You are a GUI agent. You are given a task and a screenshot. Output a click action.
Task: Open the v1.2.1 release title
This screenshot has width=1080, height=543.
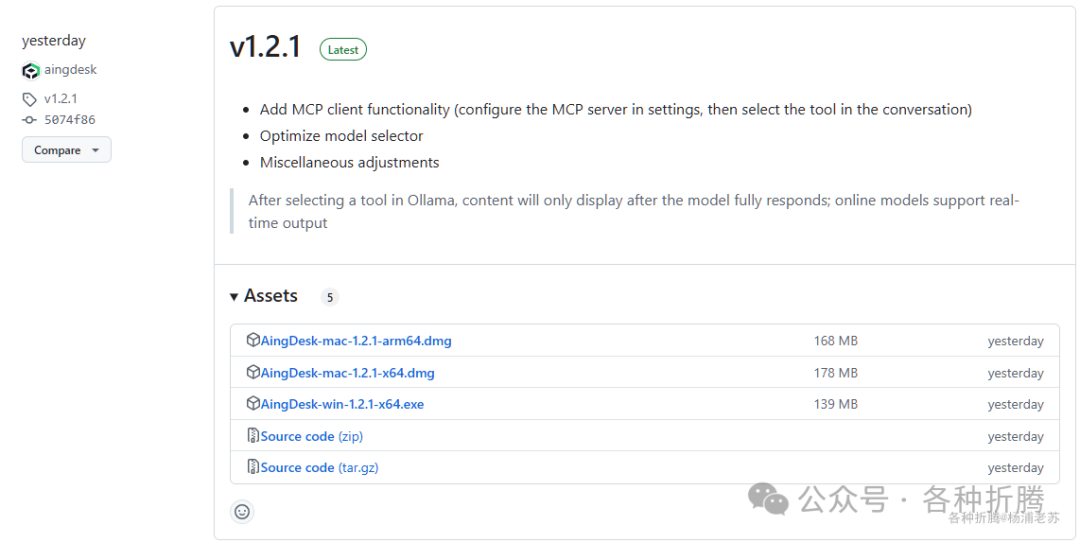click(265, 48)
